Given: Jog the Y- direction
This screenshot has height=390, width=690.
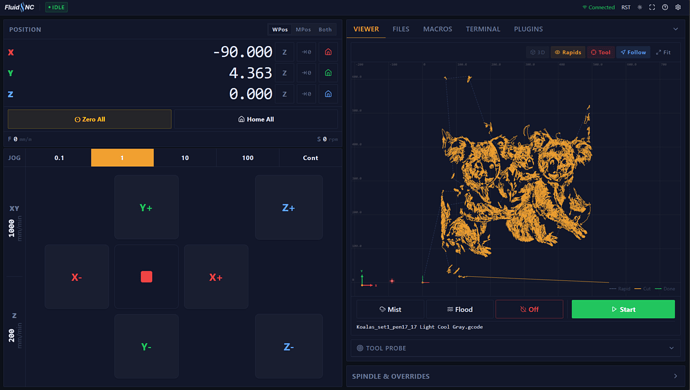Looking at the screenshot, I should pyautogui.click(x=147, y=346).
